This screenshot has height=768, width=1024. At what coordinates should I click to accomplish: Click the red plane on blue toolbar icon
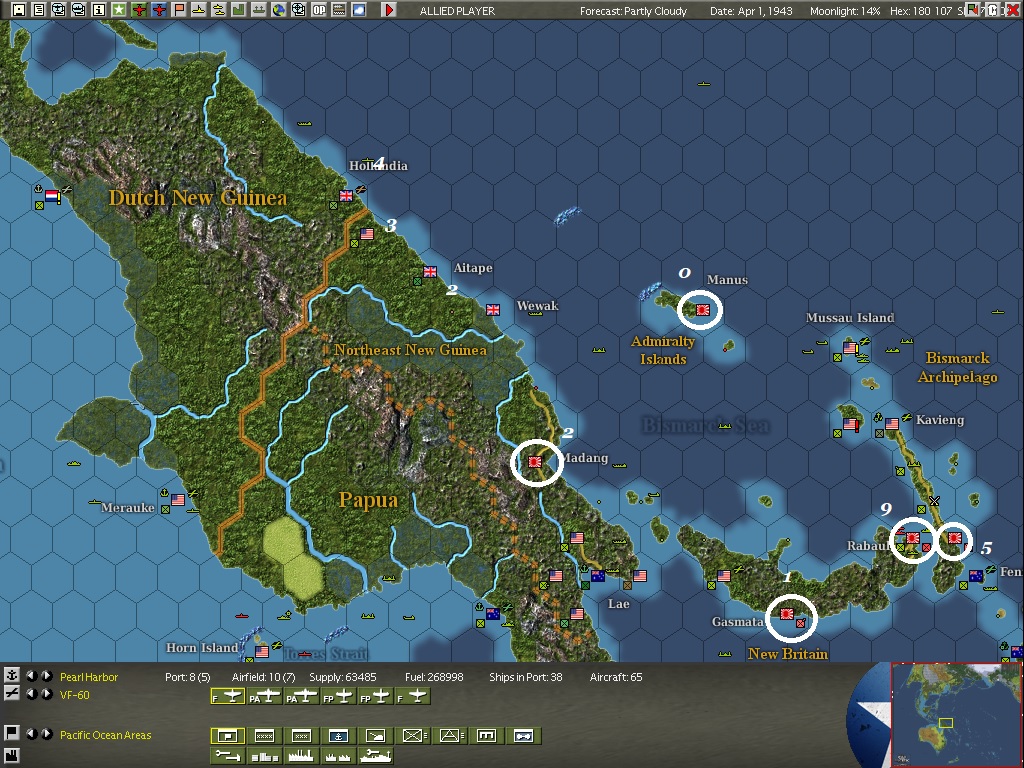[159, 9]
